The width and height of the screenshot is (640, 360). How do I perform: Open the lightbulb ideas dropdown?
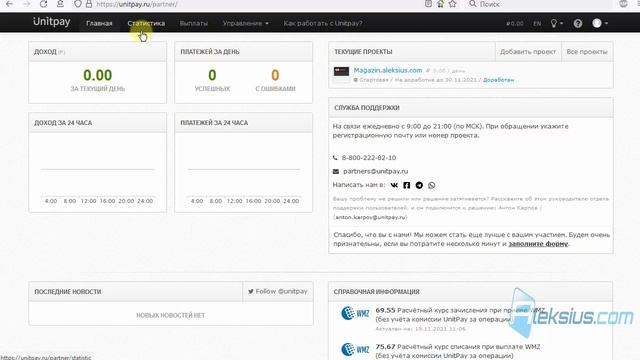click(x=557, y=23)
